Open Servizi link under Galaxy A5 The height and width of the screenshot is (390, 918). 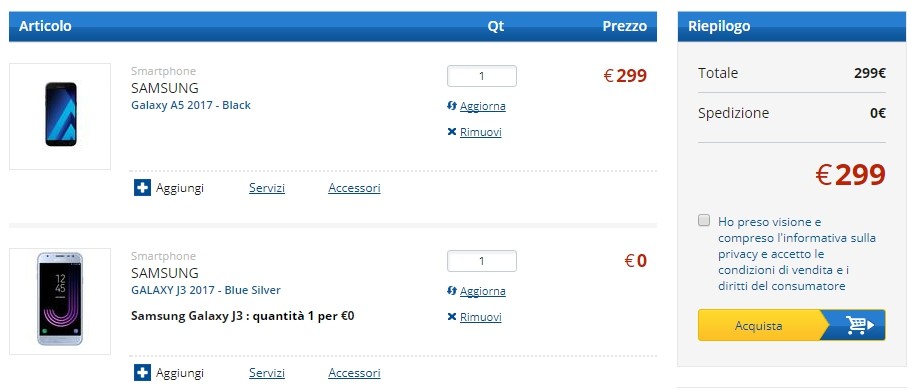(267, 188)
